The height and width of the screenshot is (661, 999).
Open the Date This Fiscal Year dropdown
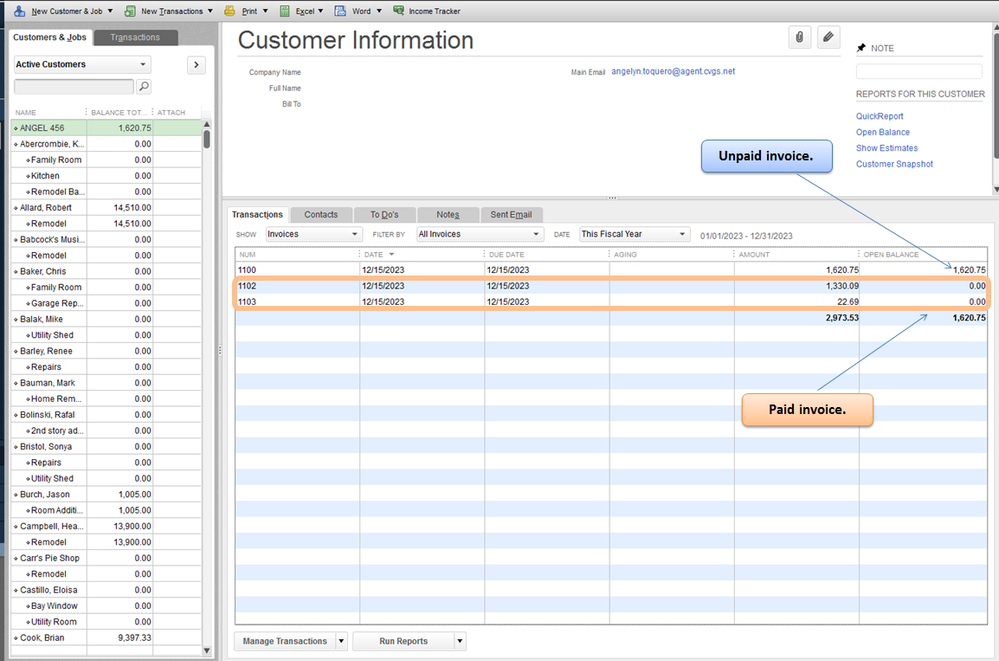[x=635, y=234]
